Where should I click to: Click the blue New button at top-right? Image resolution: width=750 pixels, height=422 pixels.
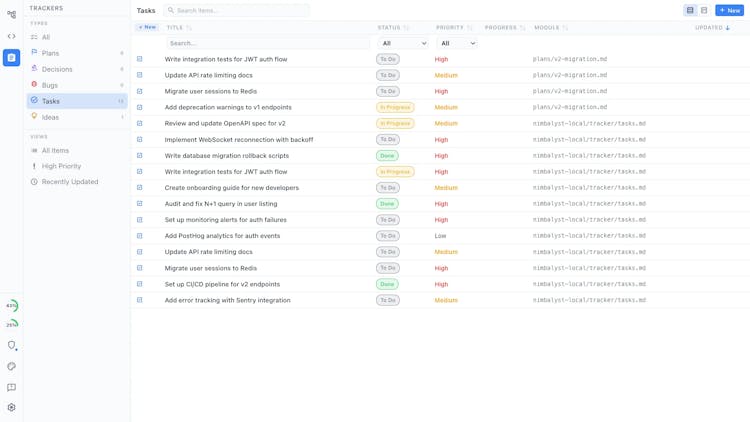729,10
